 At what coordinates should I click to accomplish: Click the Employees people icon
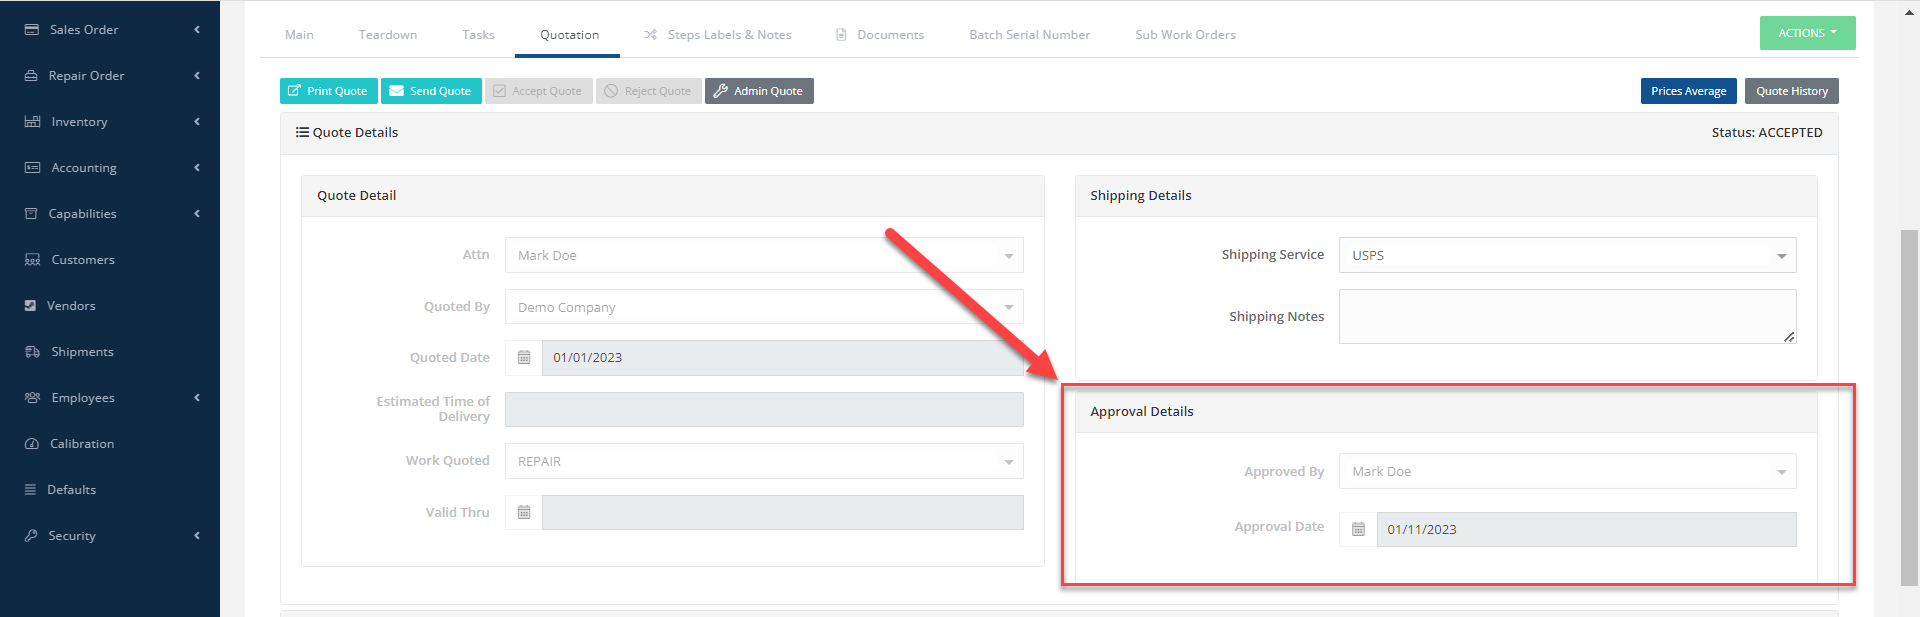pos(32,398)
